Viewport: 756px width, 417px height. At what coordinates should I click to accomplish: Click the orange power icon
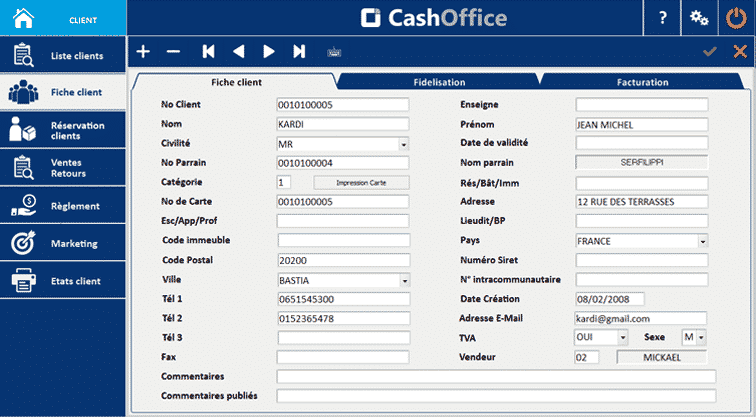[x=736, y=18]
